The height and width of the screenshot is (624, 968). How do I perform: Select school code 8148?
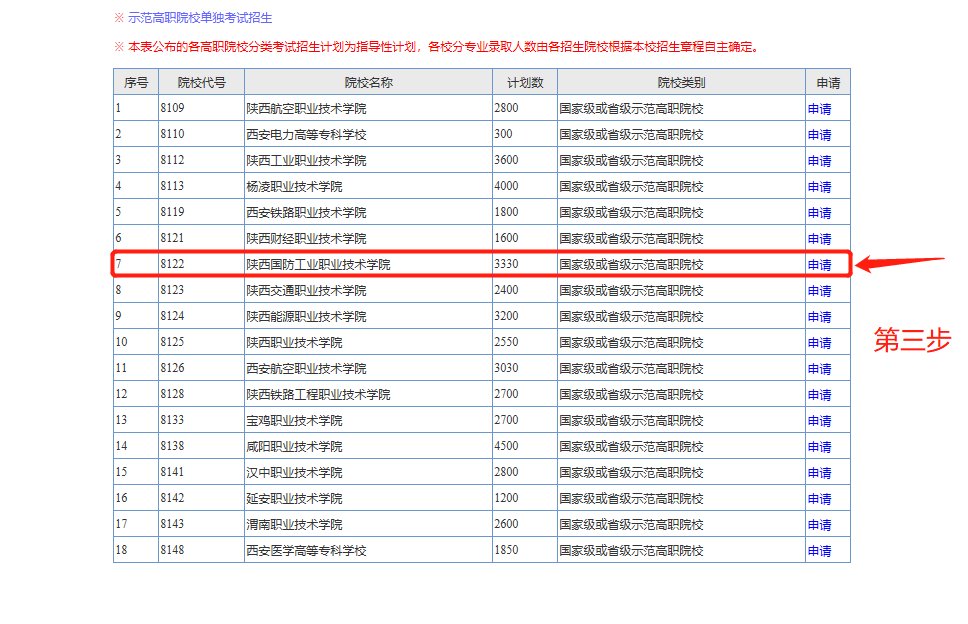click(x=172, y=550)
